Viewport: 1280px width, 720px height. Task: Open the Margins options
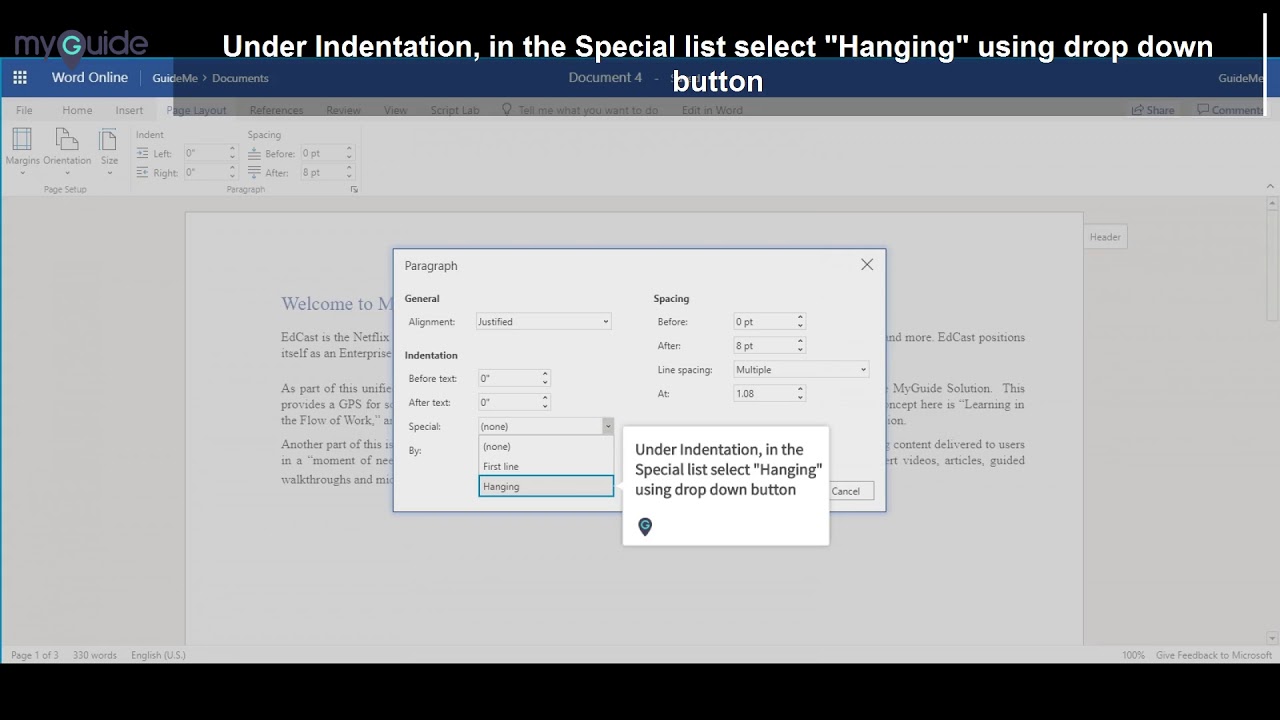(x=22, y=151)
